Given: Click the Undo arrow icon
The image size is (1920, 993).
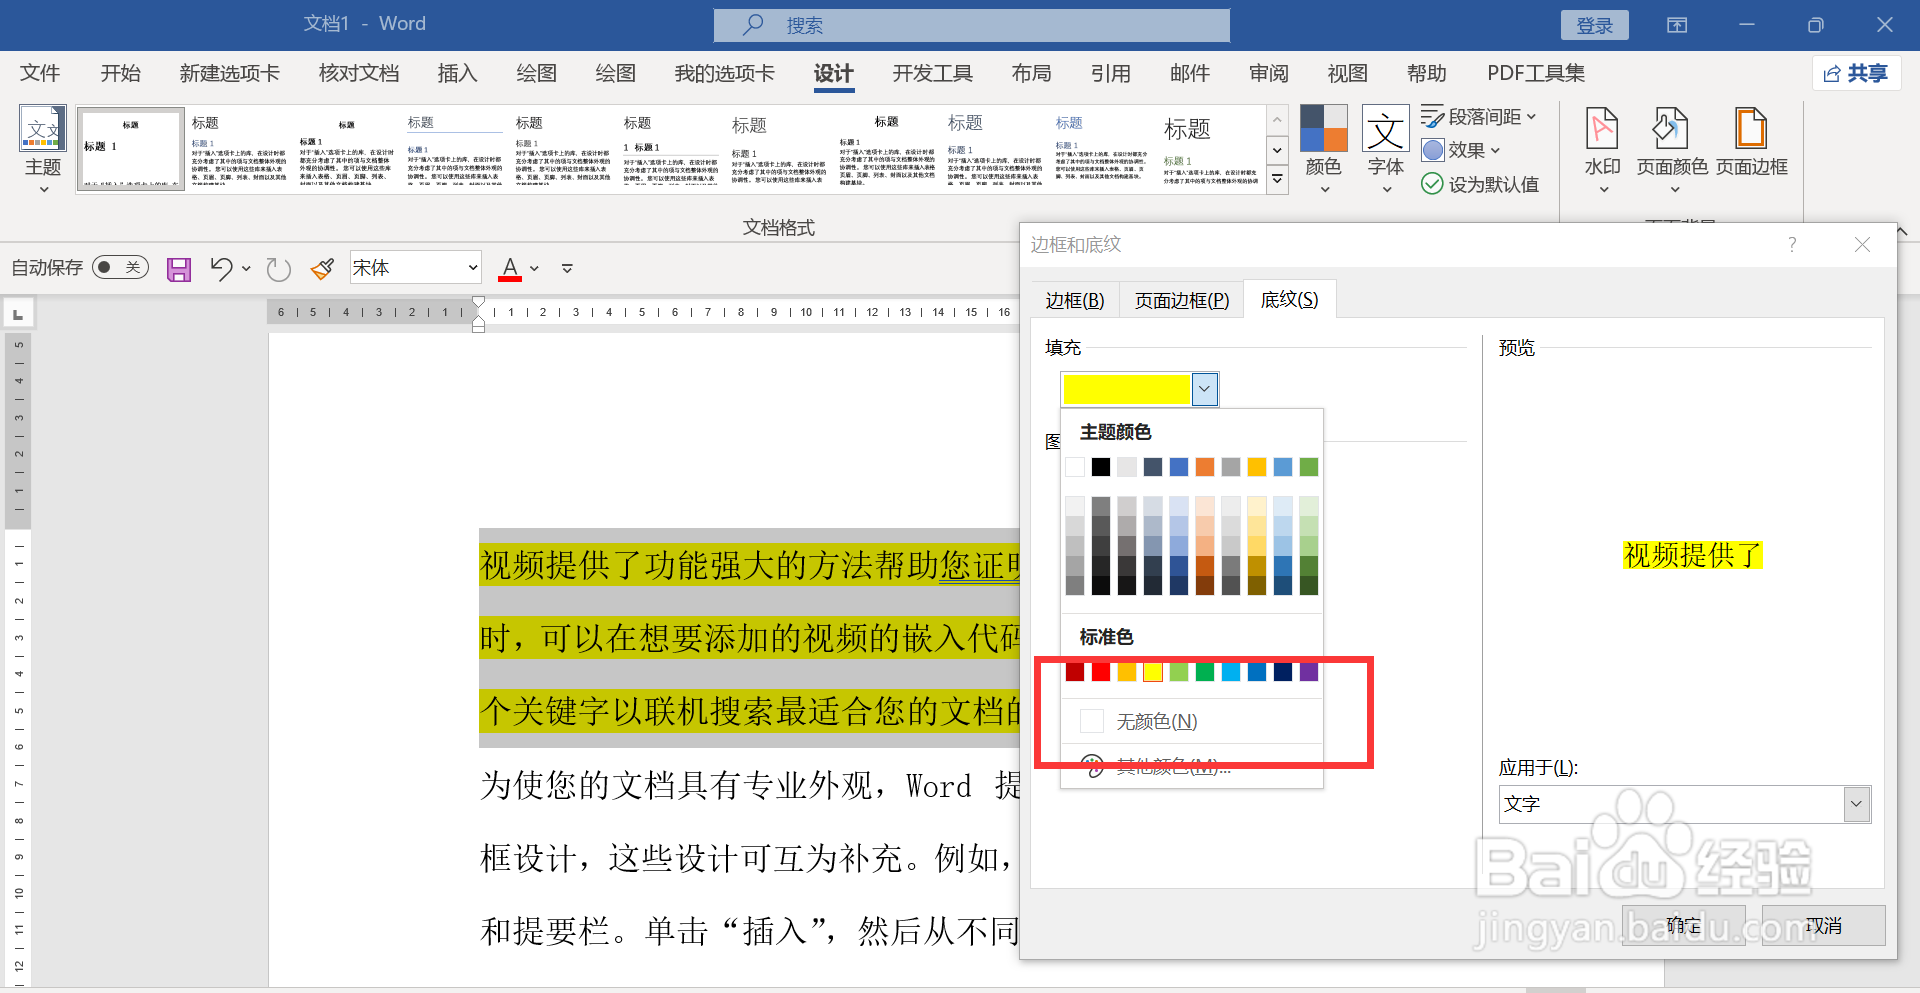Looking at the screenshot, I should click(221, 268).
